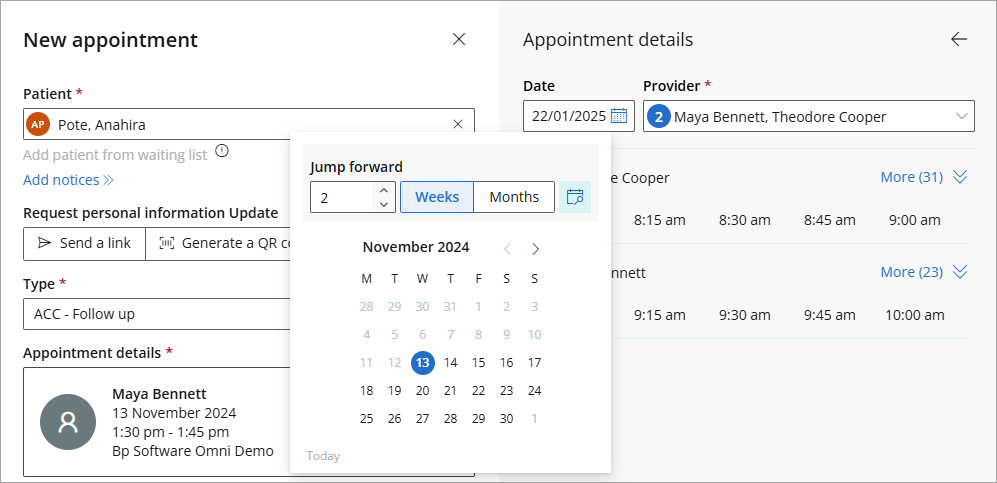Go to next month in calendar

click(535, 248)
